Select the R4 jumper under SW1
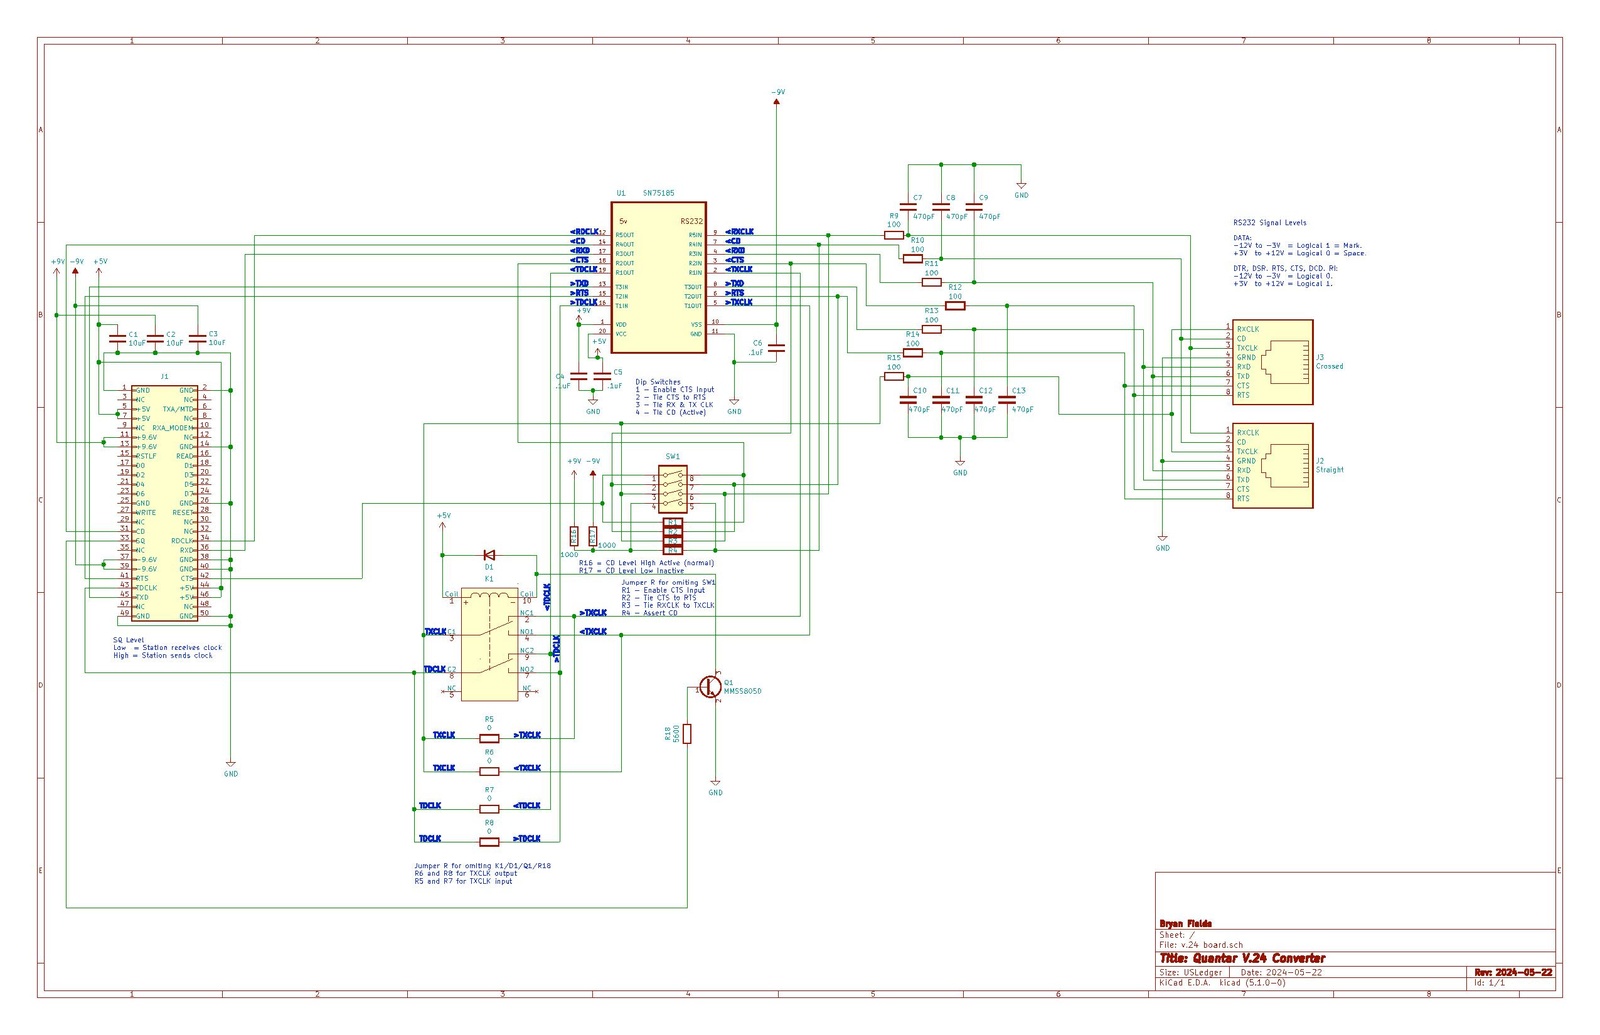The image size is (1600, 1035). pyautogui.click(x=673, y=550)
